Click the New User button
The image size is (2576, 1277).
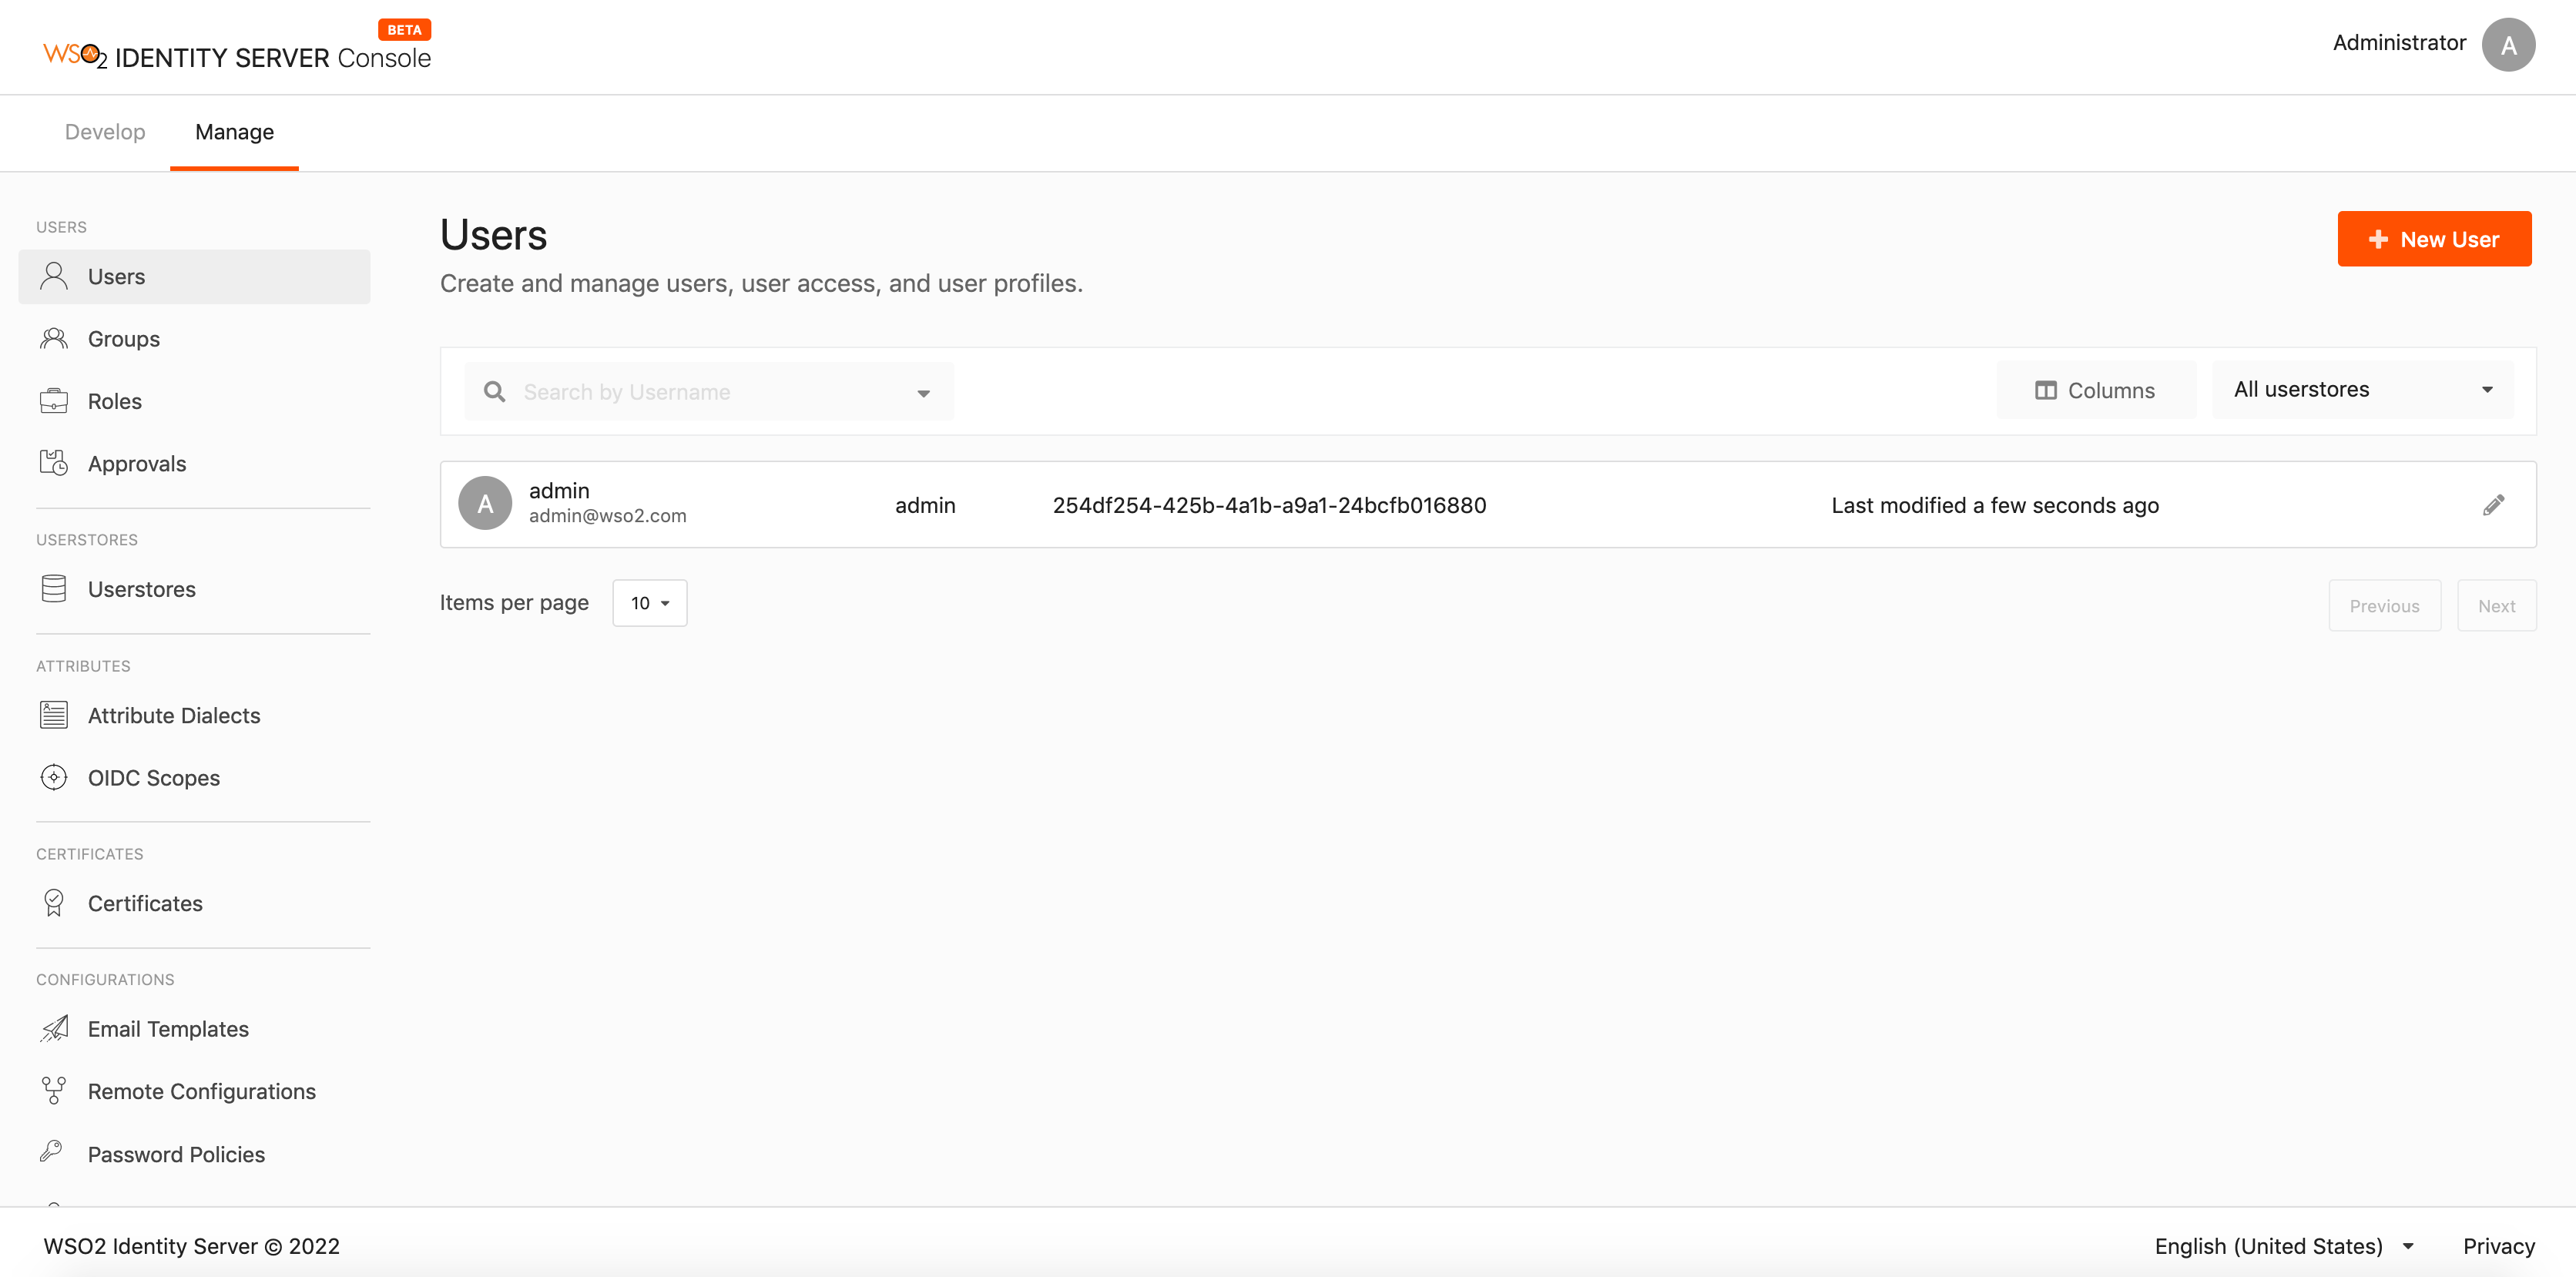(2434, 239)
